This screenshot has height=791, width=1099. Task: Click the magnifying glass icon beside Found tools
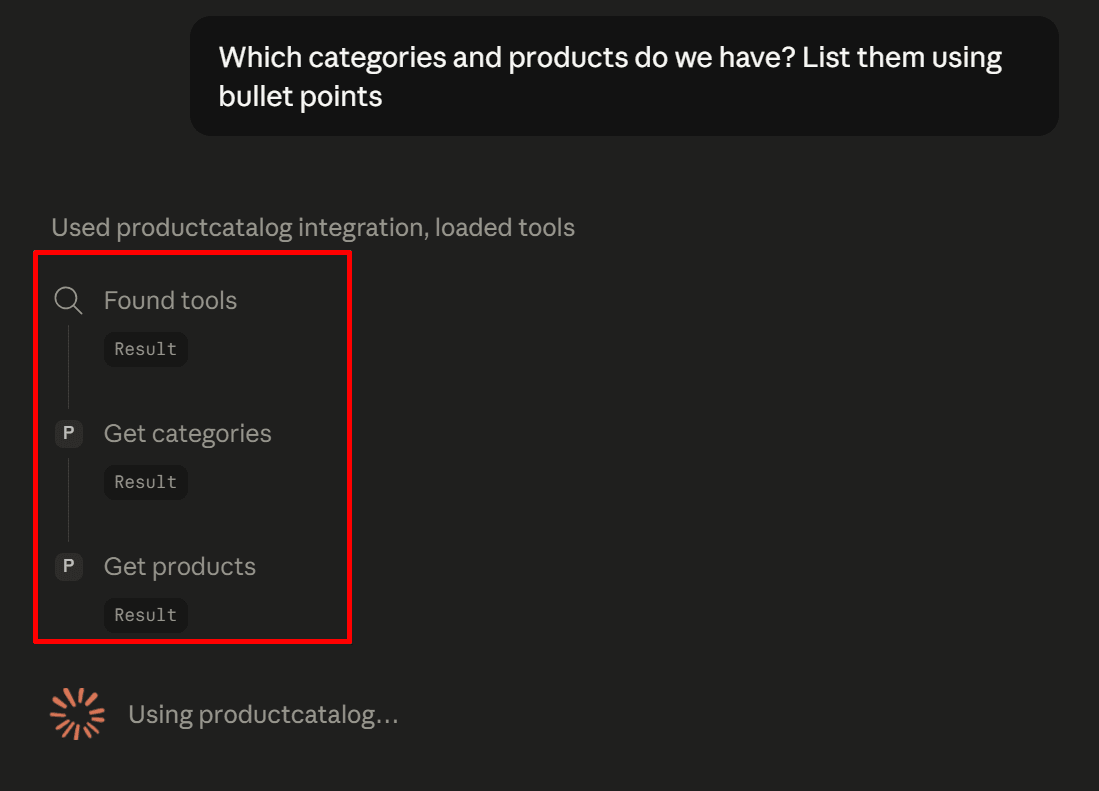click(x=68, y=300)
